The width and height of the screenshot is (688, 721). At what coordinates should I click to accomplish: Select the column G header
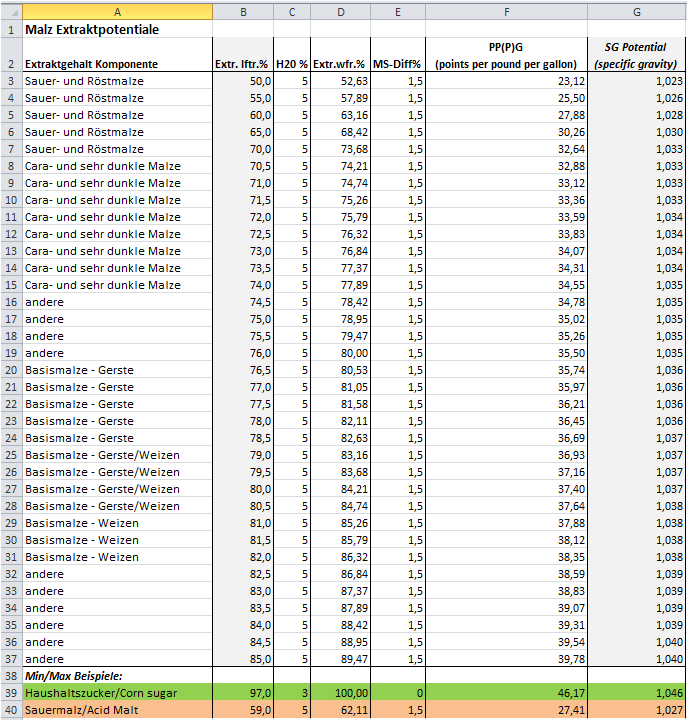point(636,11)
